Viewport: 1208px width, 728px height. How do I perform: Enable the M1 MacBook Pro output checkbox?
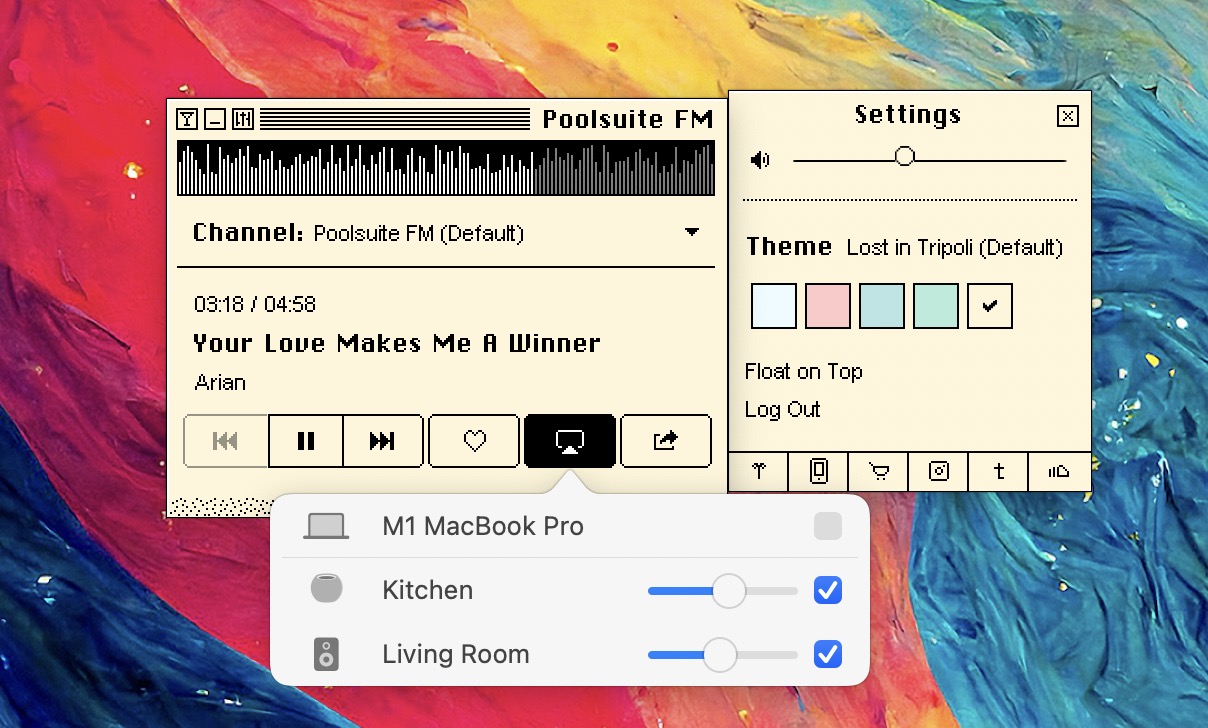click(x=828, y=526)
